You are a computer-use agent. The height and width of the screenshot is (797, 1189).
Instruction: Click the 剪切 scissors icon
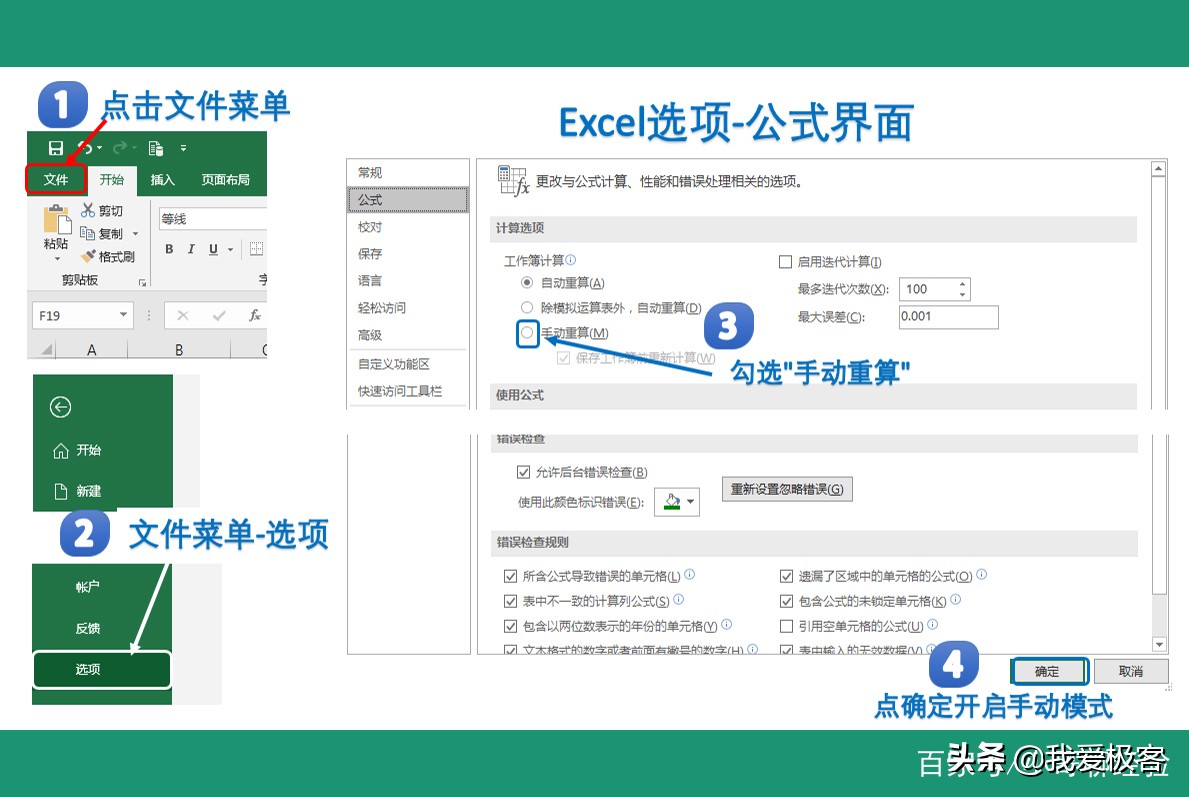click(88, 210)
